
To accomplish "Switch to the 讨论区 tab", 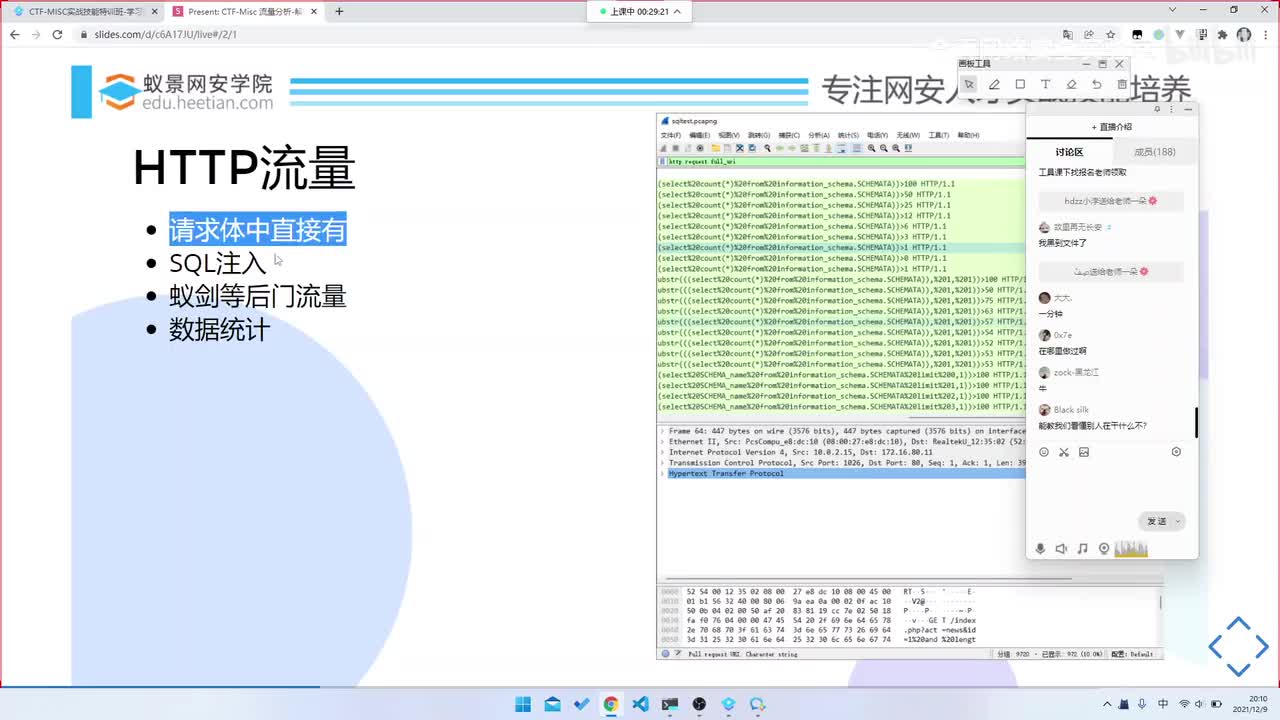I will [1069, 152].
